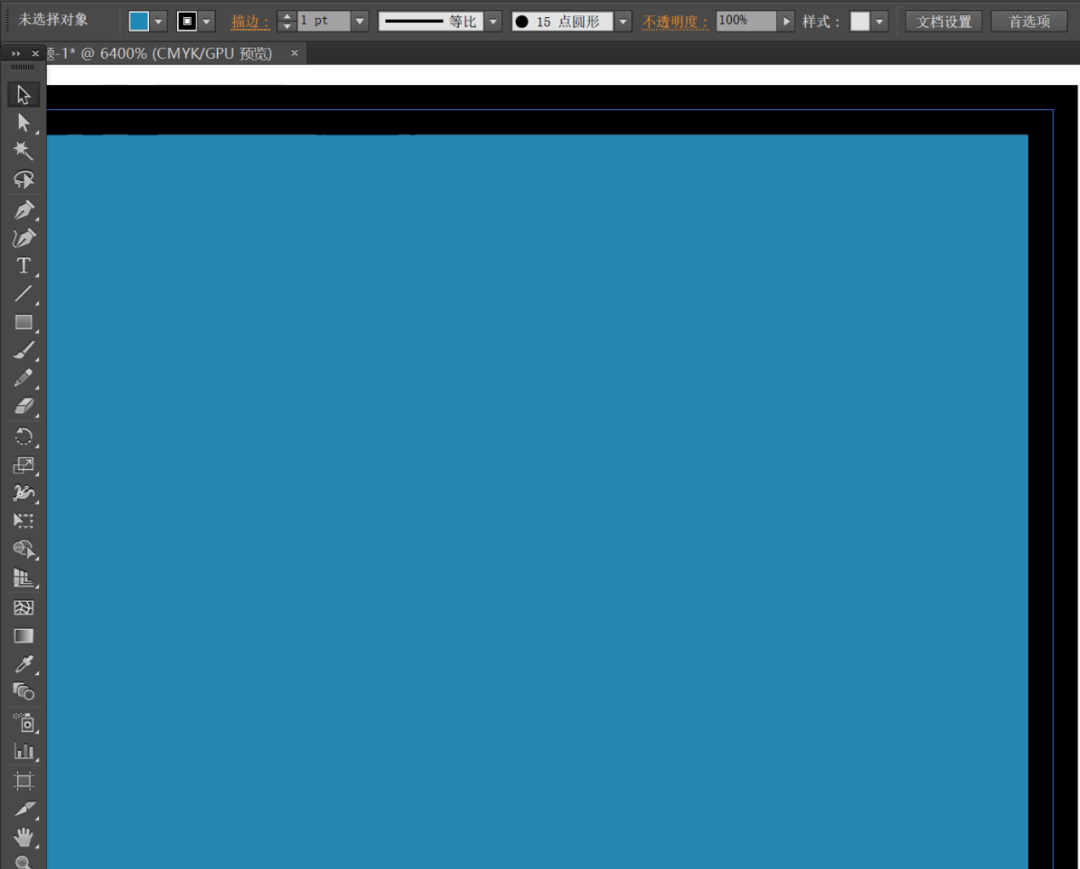Open the 等比 width profile dropdown

(493, 22)
